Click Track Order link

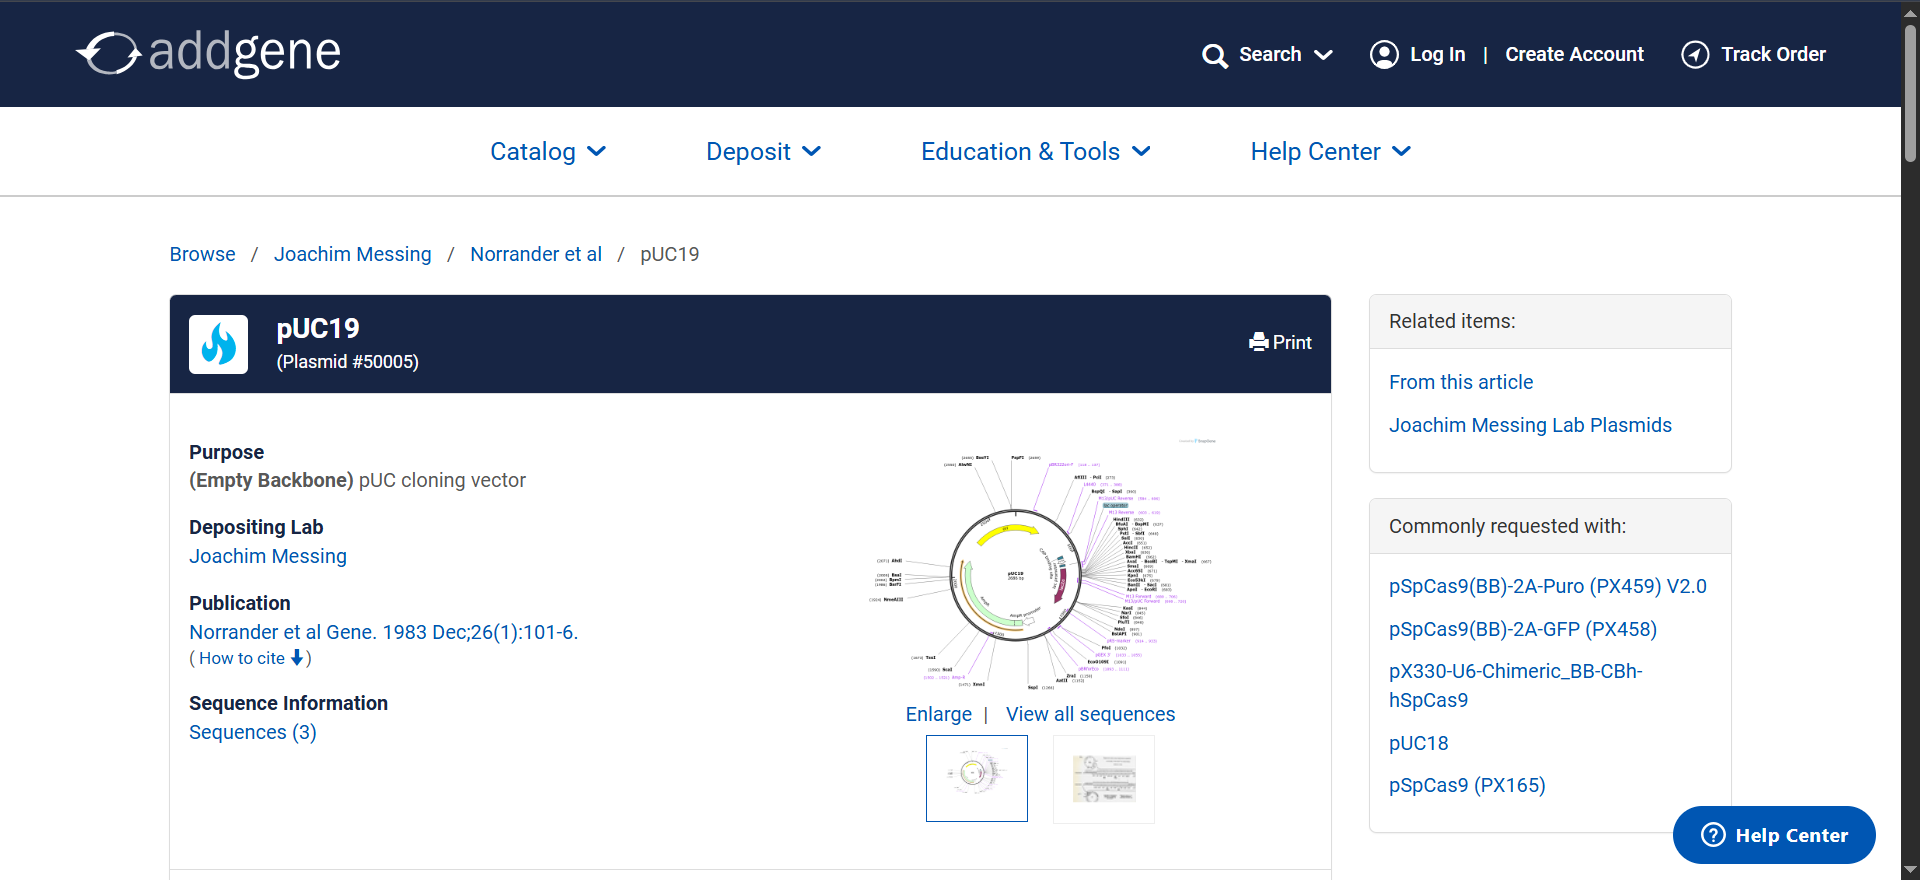tap(1773, 54)
